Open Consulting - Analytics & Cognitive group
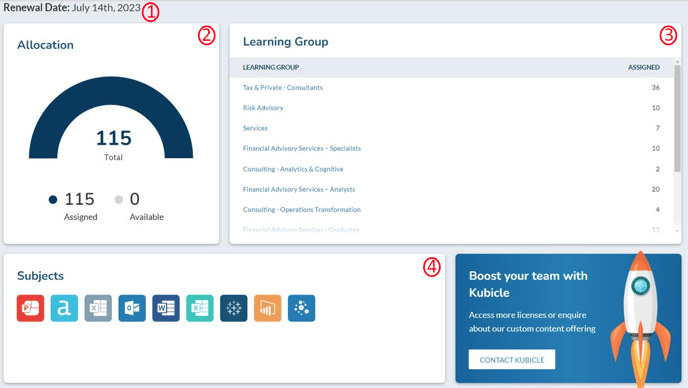The width and height of the screenshot is (688, 388). coord(293,169)
